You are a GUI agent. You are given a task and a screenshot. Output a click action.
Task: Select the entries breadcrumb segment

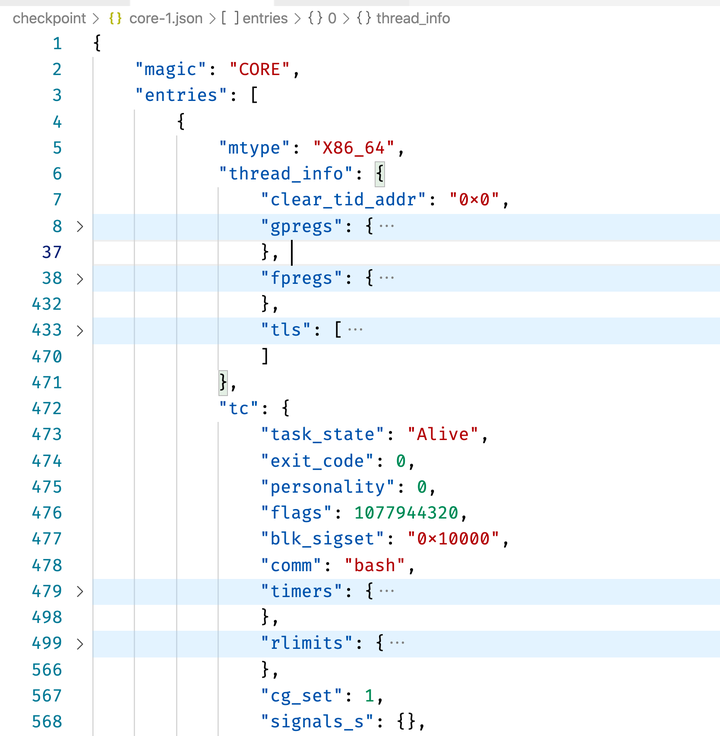pyautogui.click(x=265, y=18)
